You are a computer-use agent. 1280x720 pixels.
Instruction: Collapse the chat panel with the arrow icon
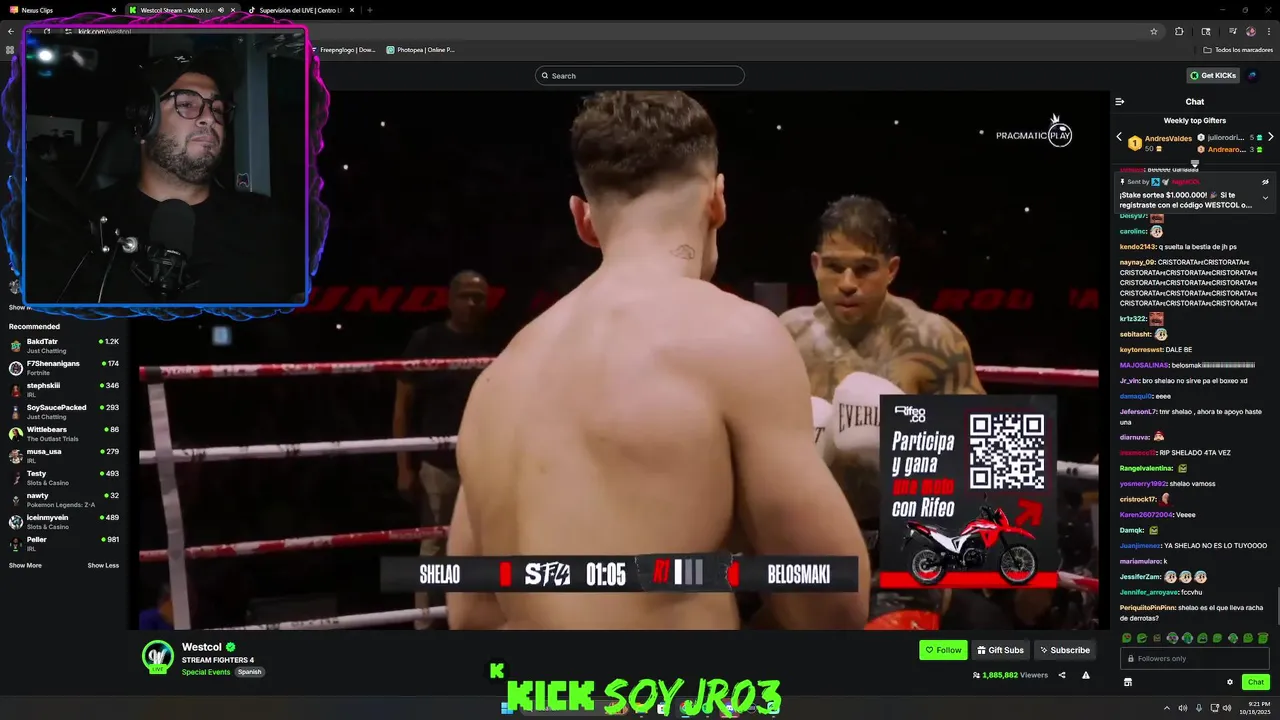[1119, 101]
